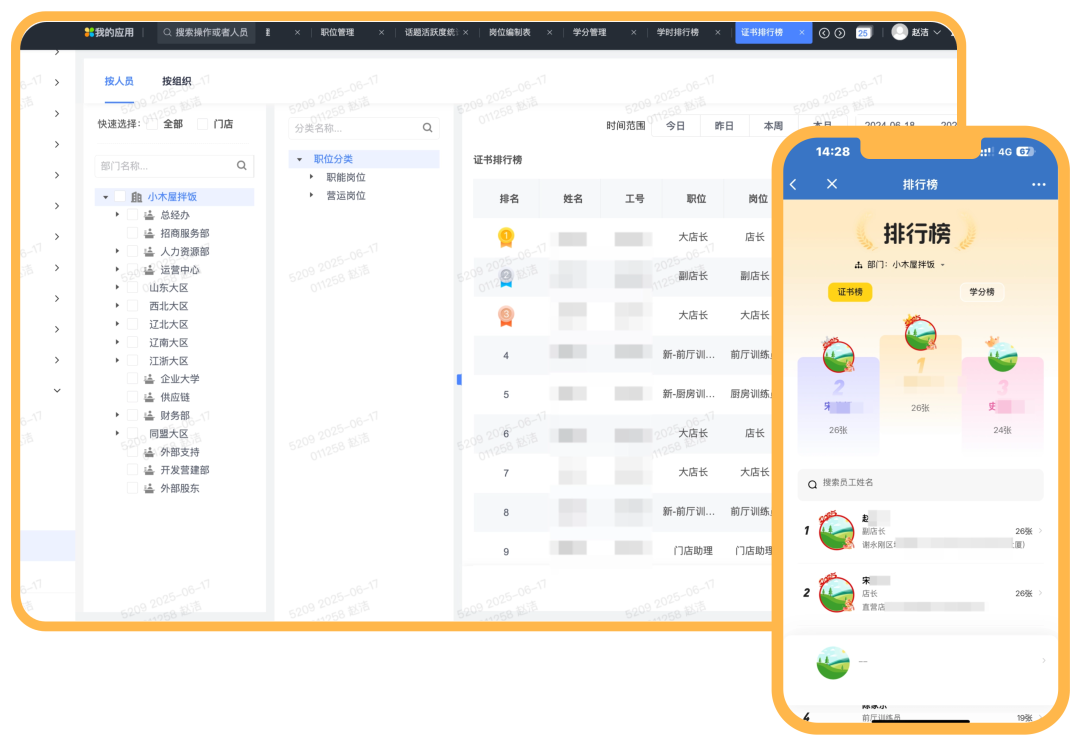Expand the 职能岗位 tree node
Screen dimensions: 1080x740
pos(312,177)
